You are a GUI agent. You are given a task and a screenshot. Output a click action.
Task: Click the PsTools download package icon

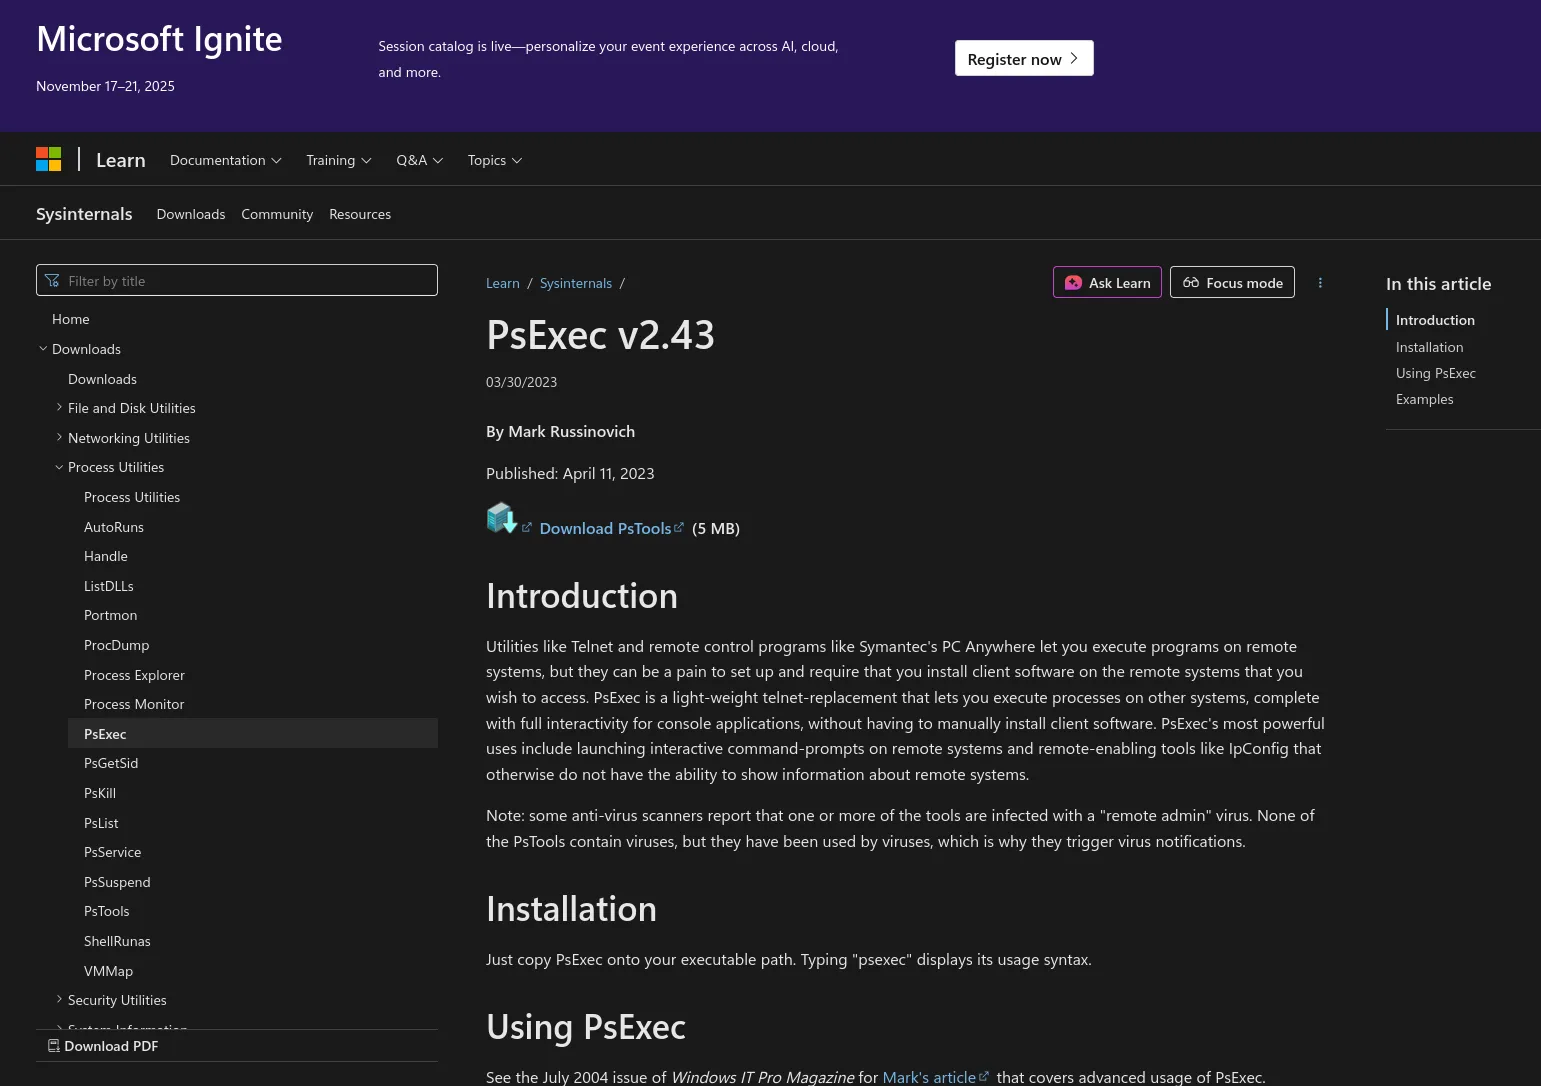[x=501, y=518]
